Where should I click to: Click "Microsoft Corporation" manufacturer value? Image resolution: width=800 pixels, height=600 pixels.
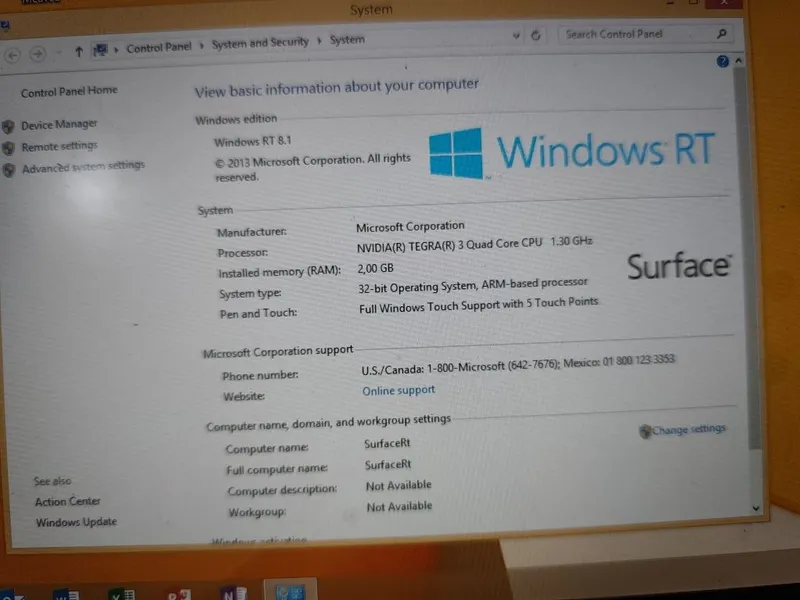410,227
